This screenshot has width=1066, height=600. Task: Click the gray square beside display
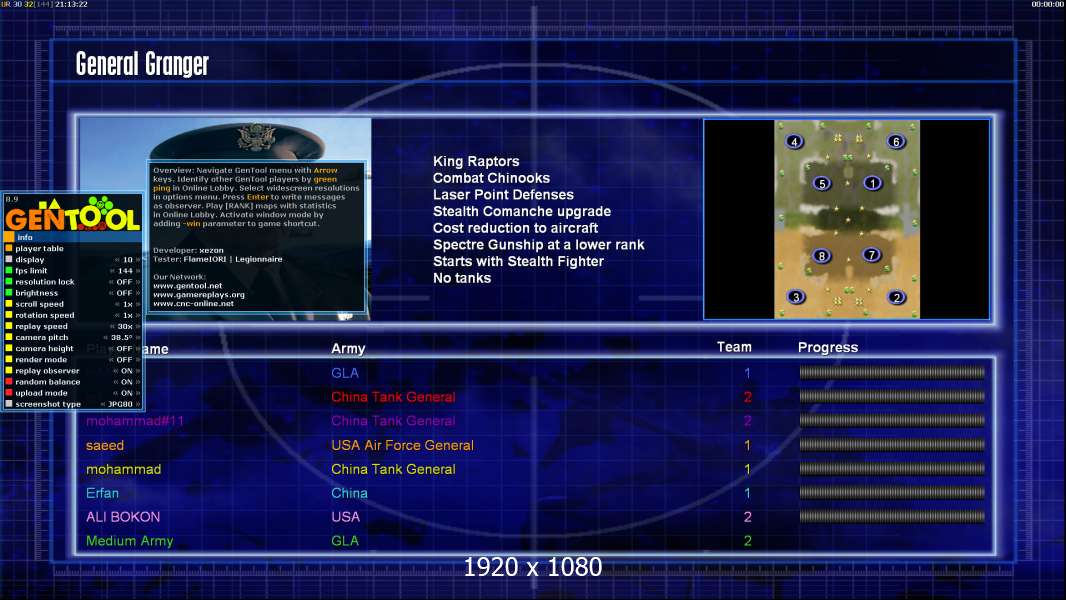point(9,259)
